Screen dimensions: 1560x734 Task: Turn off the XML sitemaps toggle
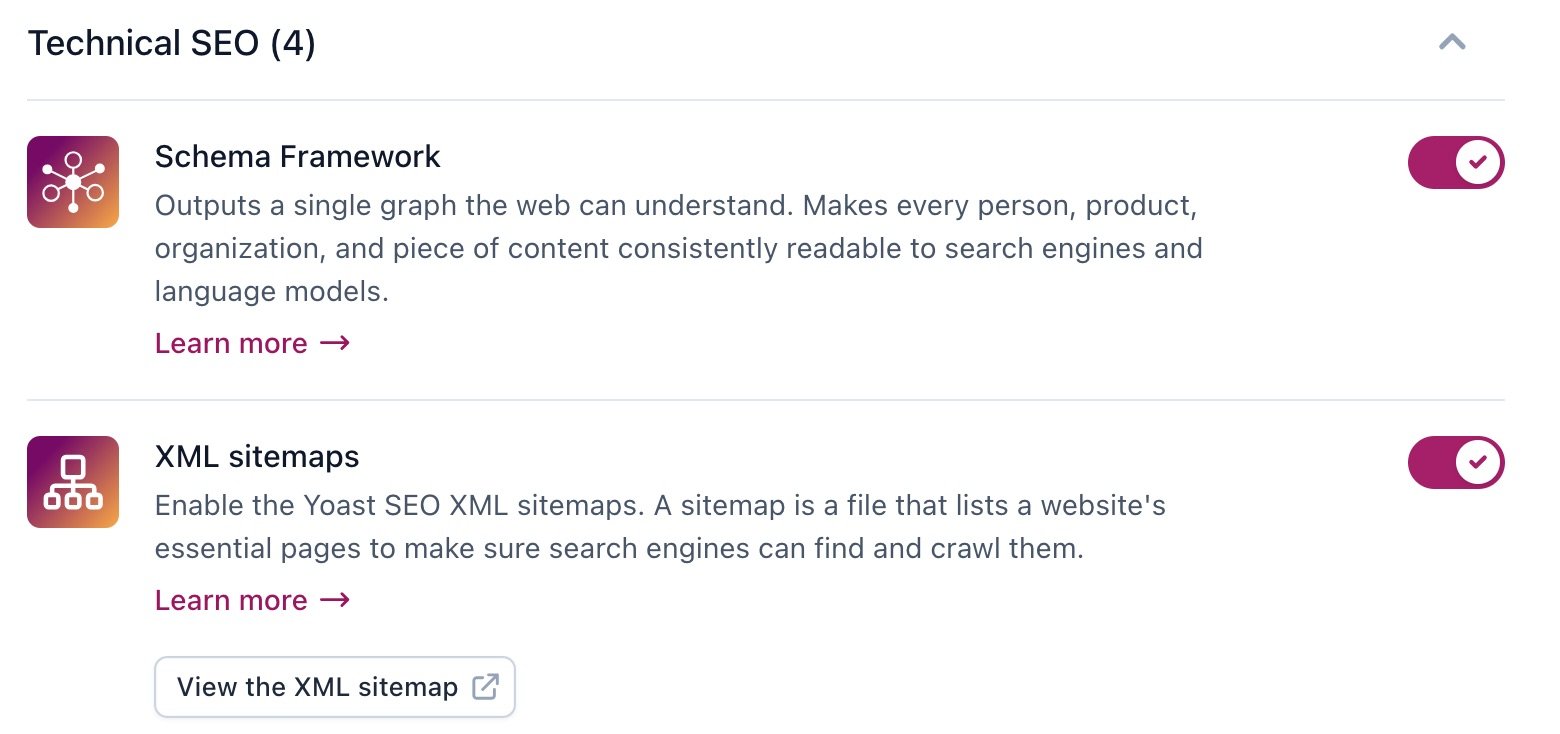coord(1456,462)
